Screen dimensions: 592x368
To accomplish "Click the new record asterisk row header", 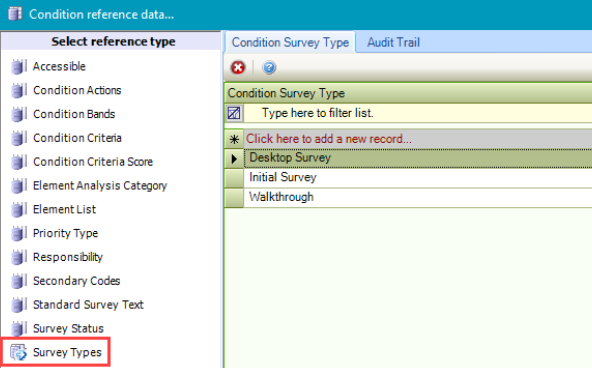I will tap(234, 139).
